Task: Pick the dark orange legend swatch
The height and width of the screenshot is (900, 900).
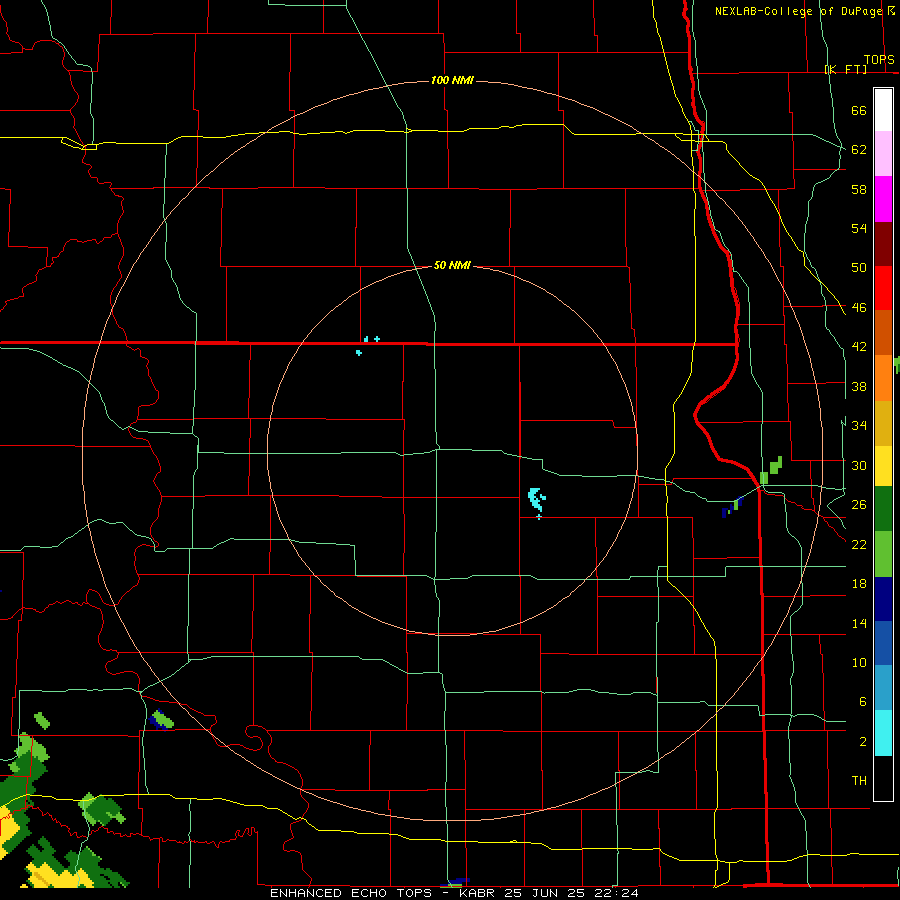Action: (883, 333)
